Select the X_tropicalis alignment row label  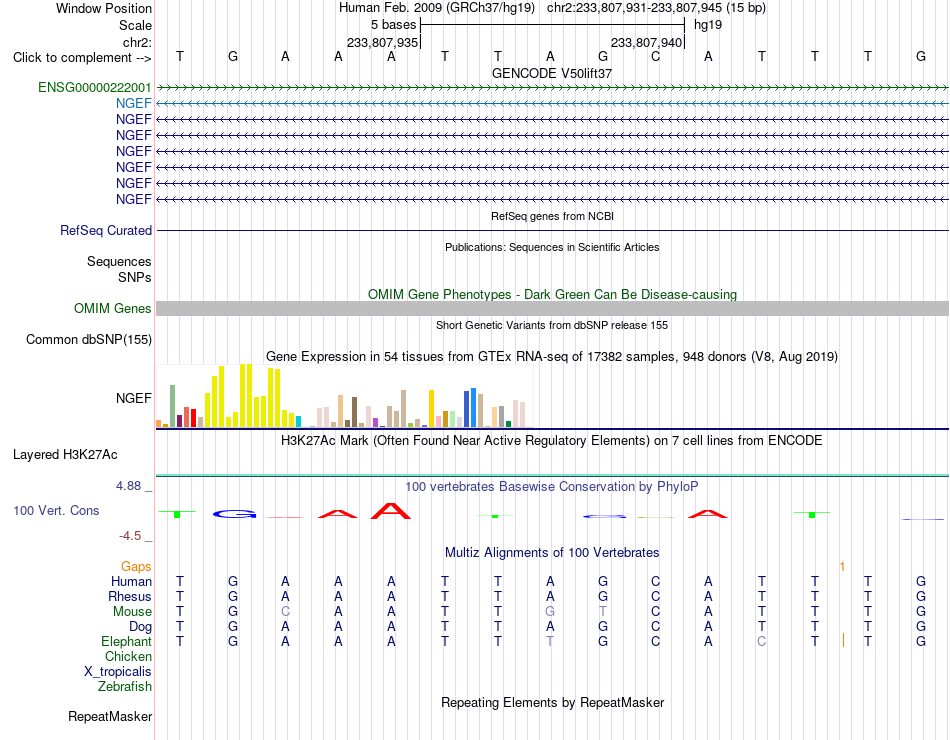pos(118,672)
